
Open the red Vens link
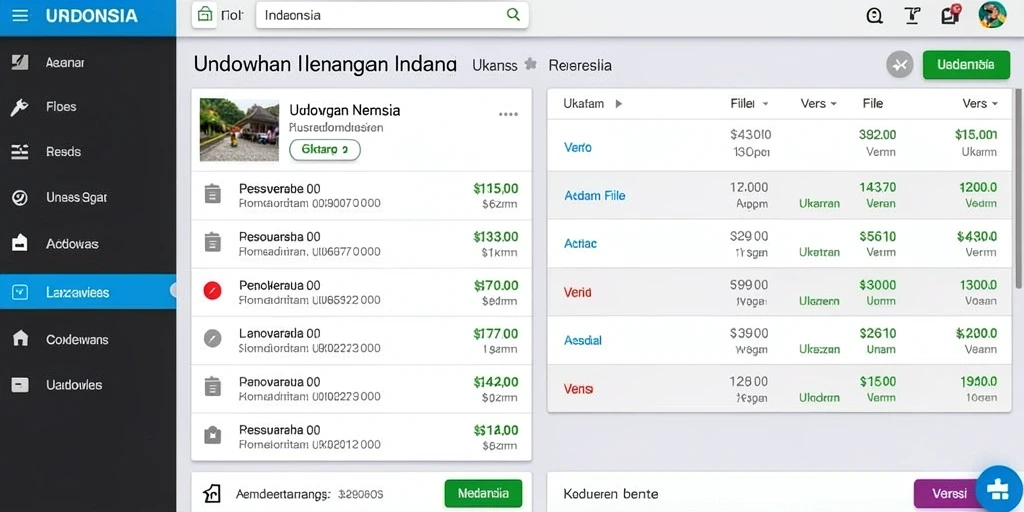coord(578,389)
